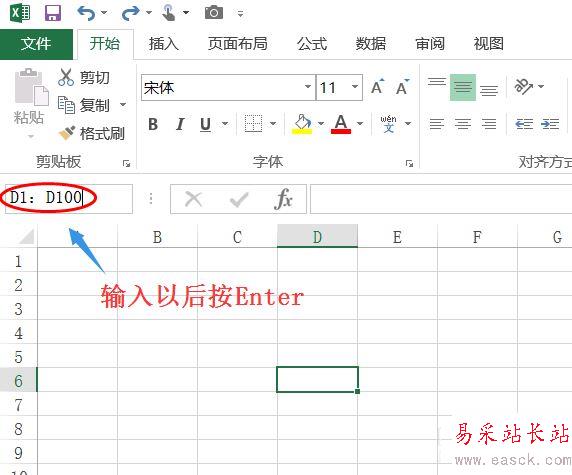Toggle Underline formatting

[x=205, y=124]
